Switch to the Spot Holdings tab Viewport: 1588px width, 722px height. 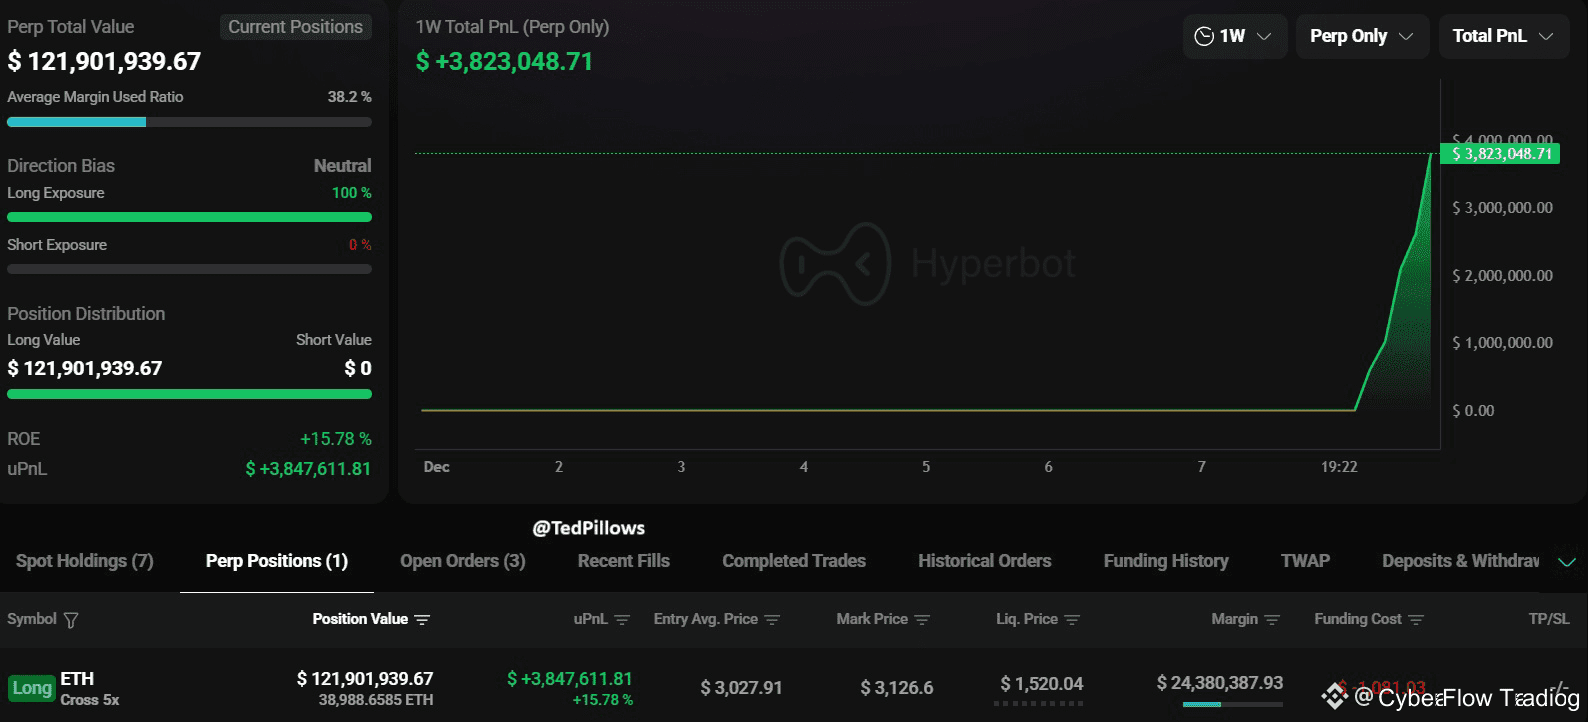pos(83,561)
